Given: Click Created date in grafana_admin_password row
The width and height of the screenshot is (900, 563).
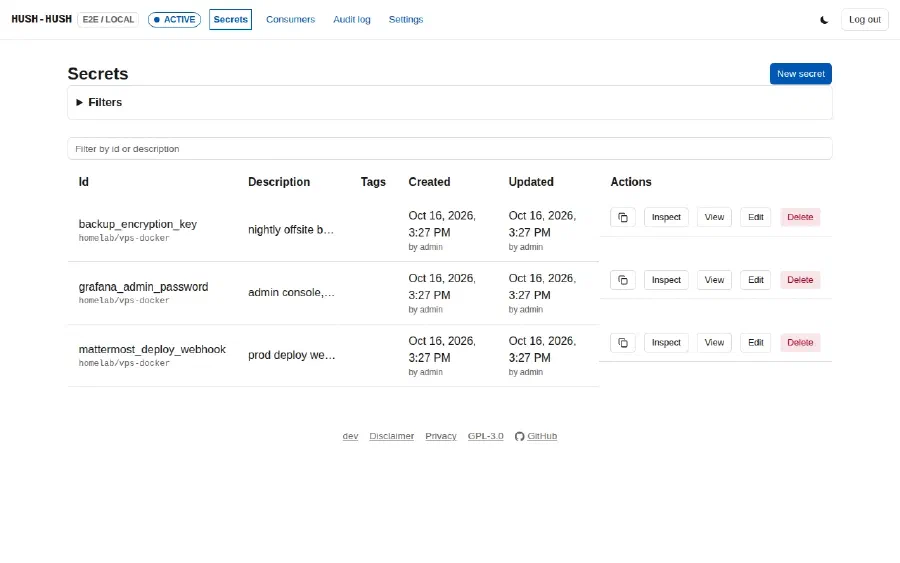Looking at the screenshot, I should (x=442, y=286).
